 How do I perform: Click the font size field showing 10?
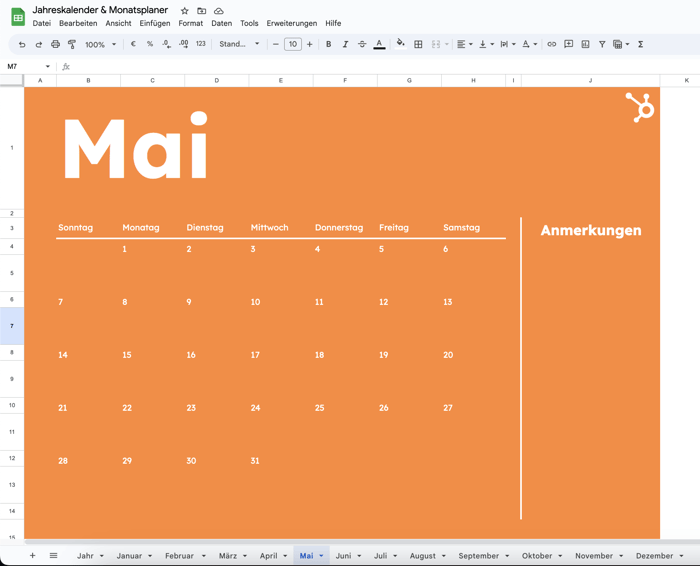[x=293, y=44]
